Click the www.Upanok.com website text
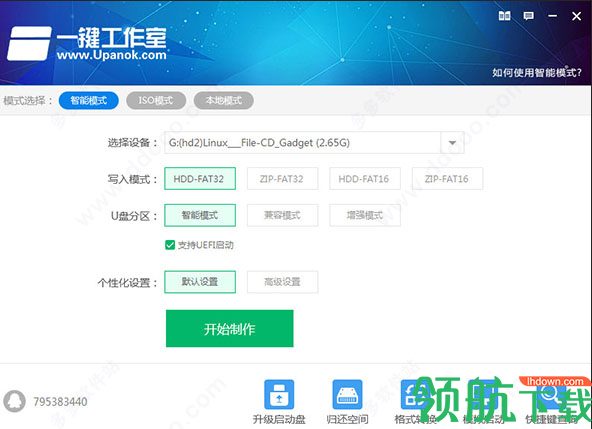Screen dimensions: 592x429 click(x=111, y=55)
